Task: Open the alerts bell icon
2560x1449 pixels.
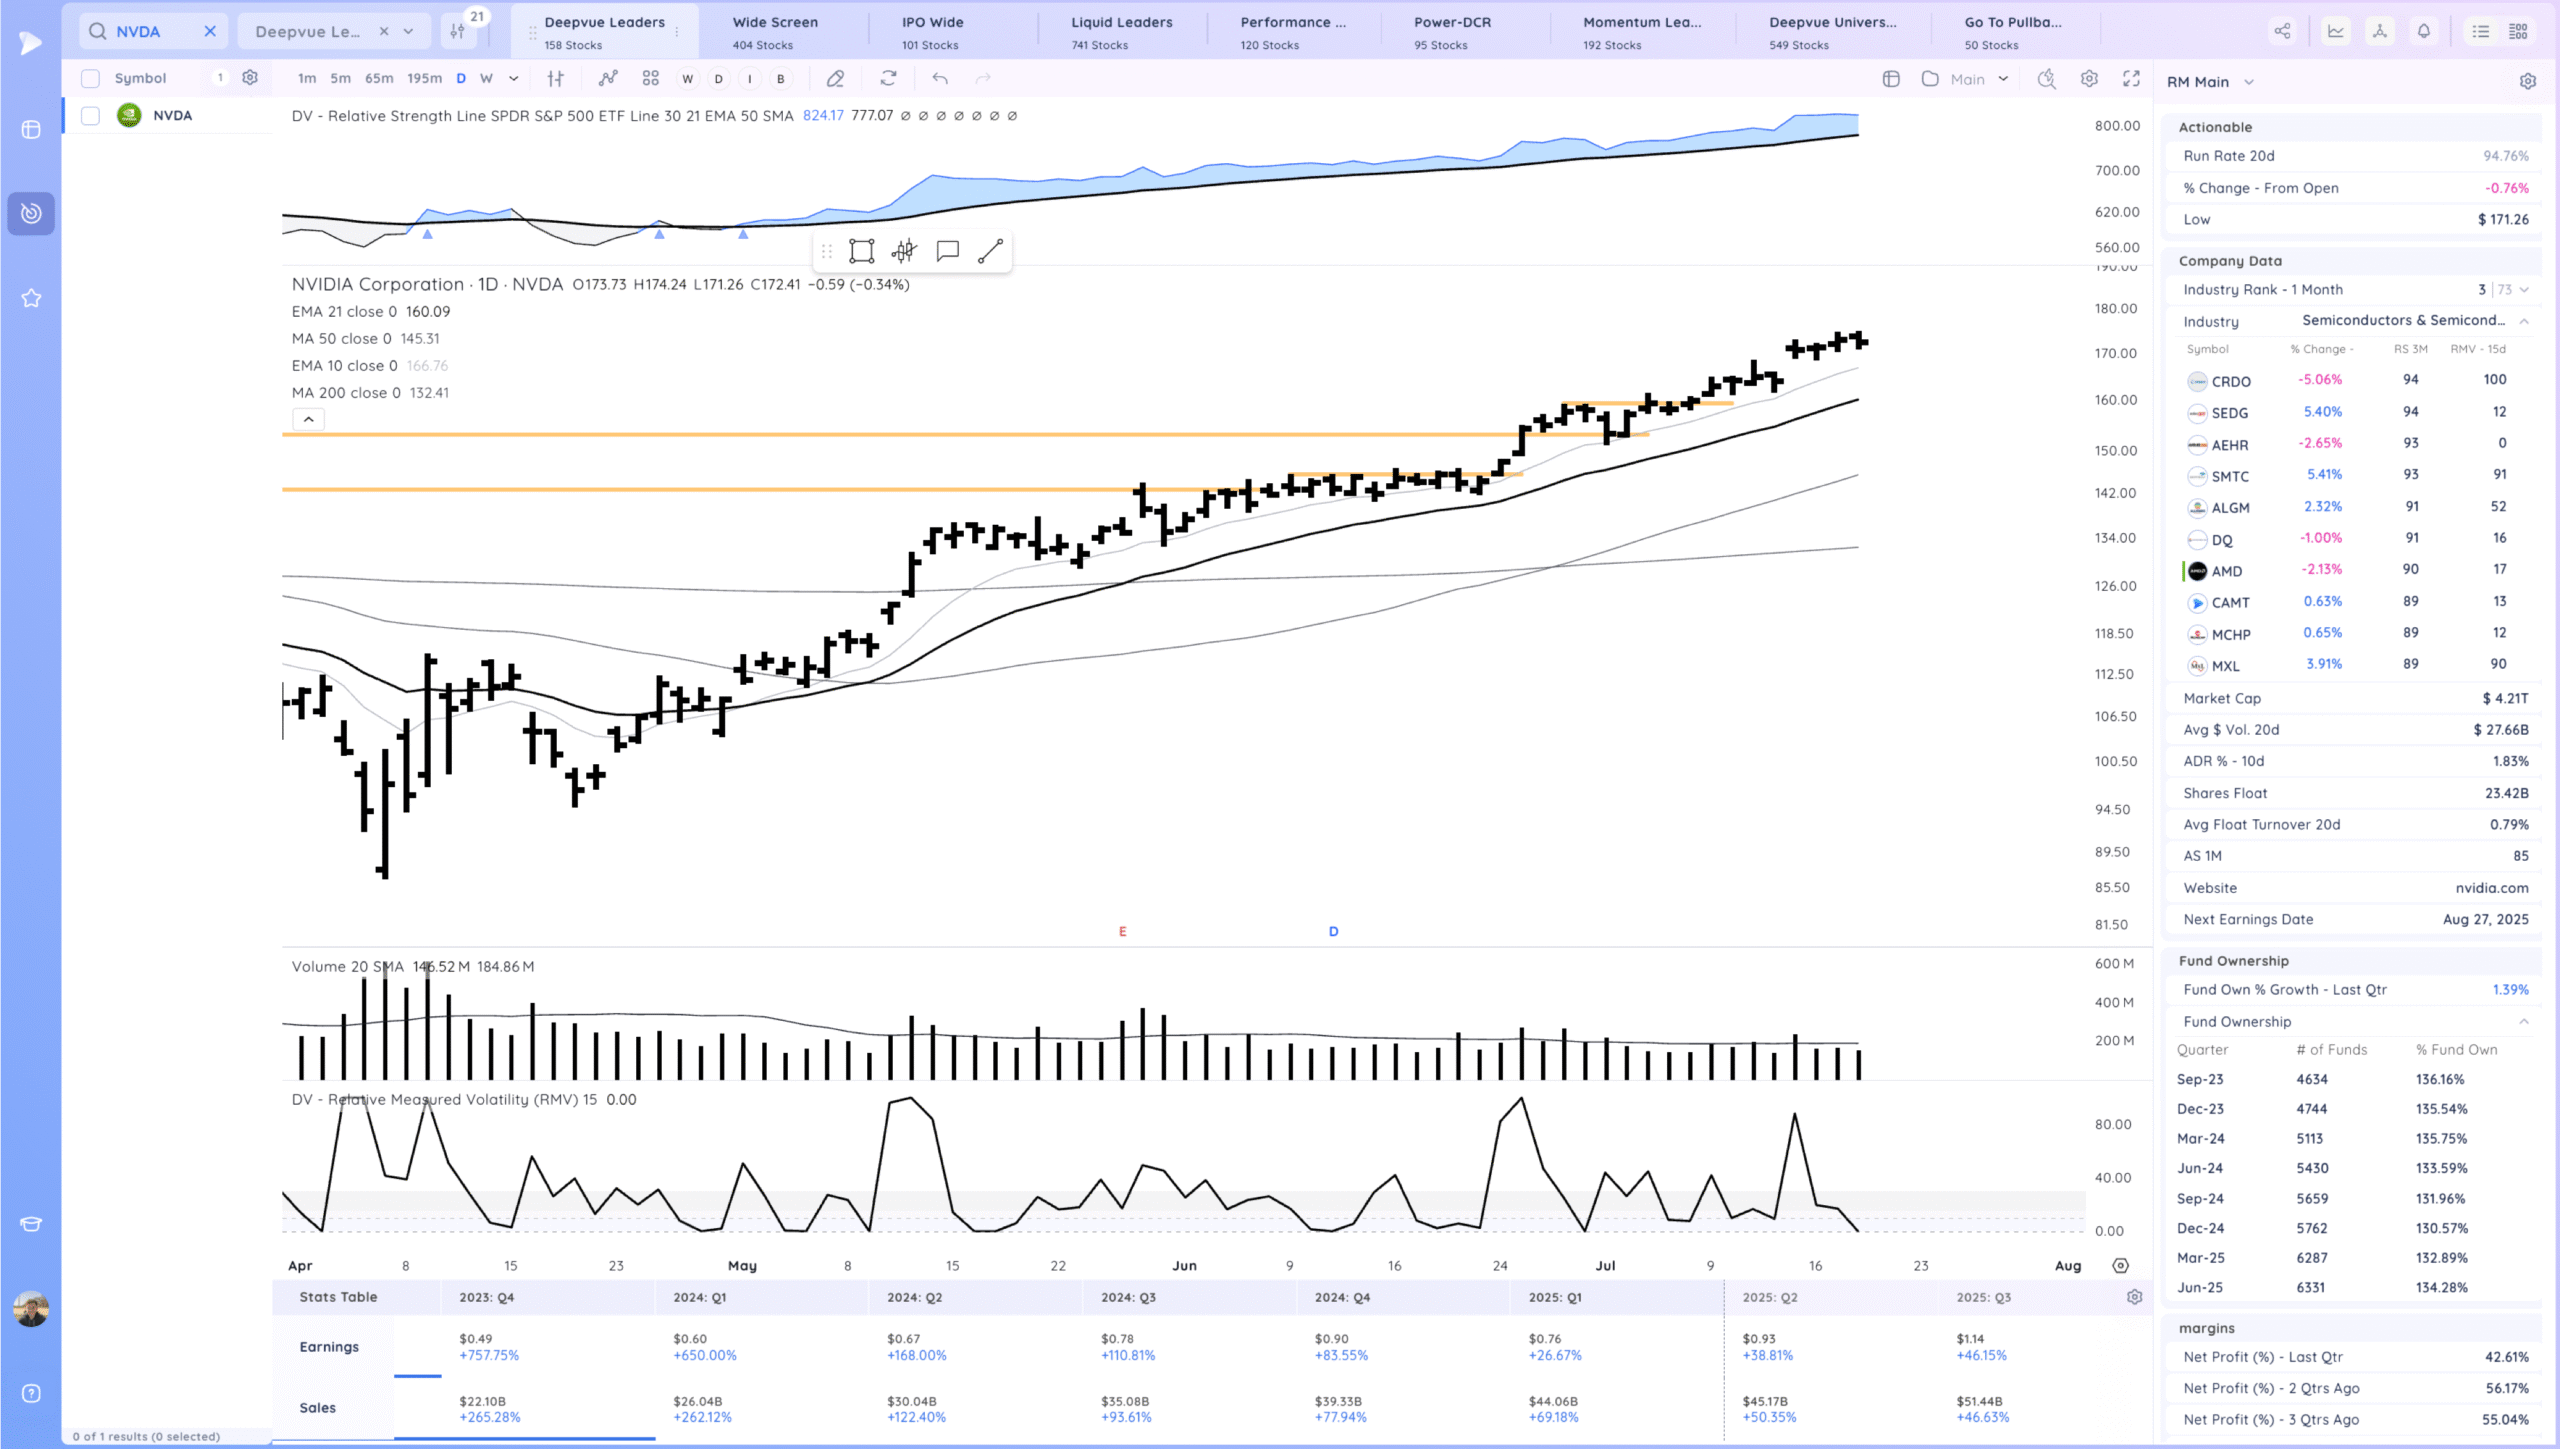Action: pyautogui.click(x=2423, y=31)
